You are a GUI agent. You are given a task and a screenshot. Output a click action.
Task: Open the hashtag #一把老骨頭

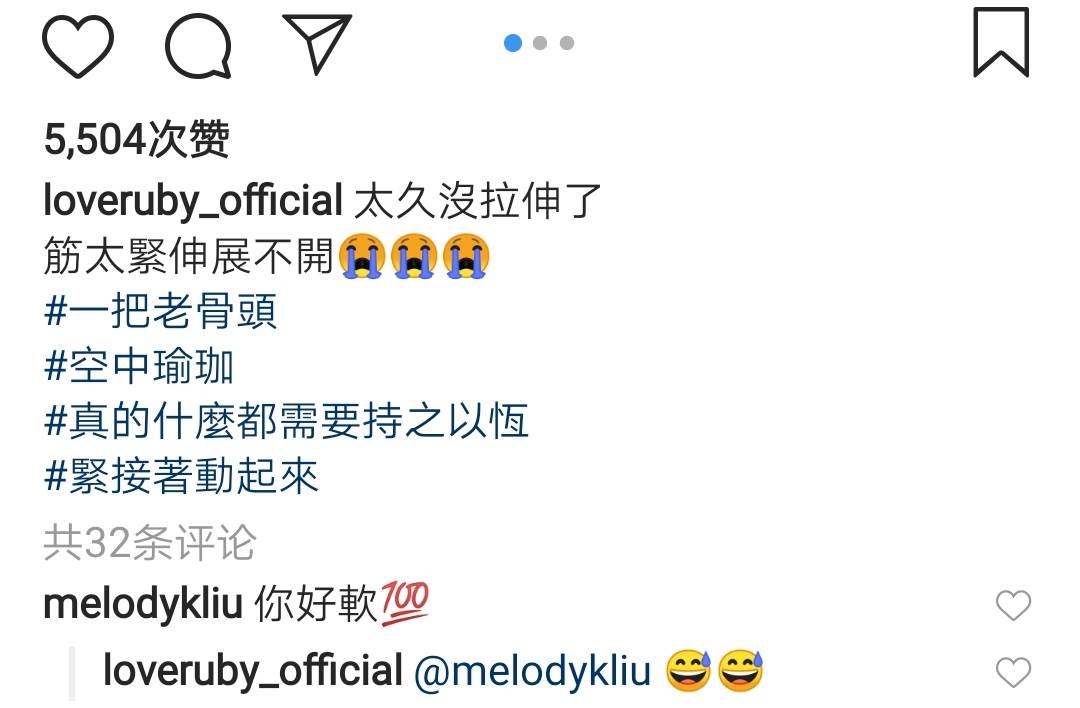[160, 311]
